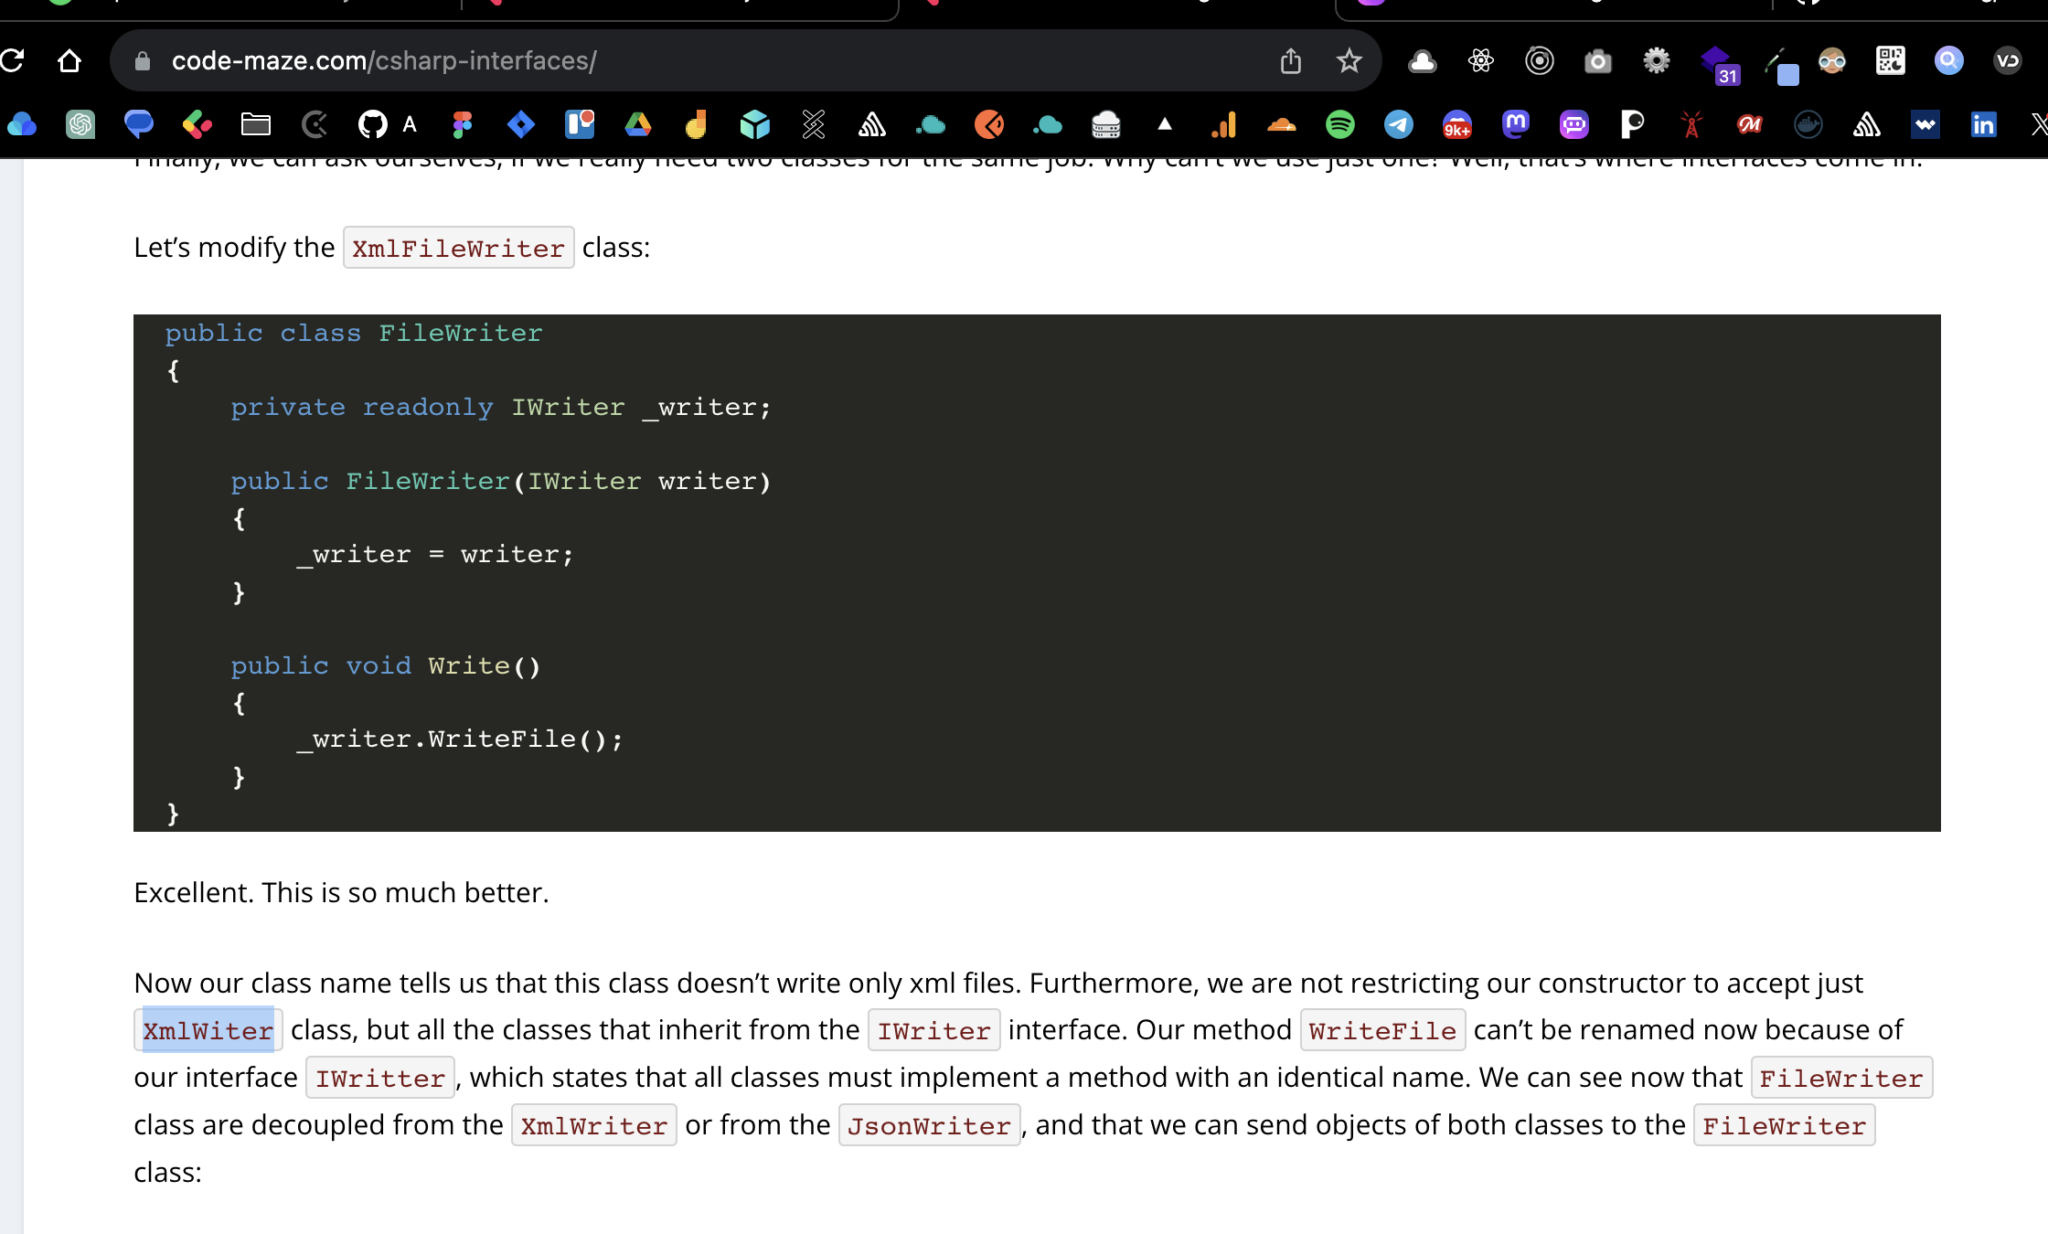Open the ChatGPT bookmark
2048x1234 pixels.
pos(80,125)
